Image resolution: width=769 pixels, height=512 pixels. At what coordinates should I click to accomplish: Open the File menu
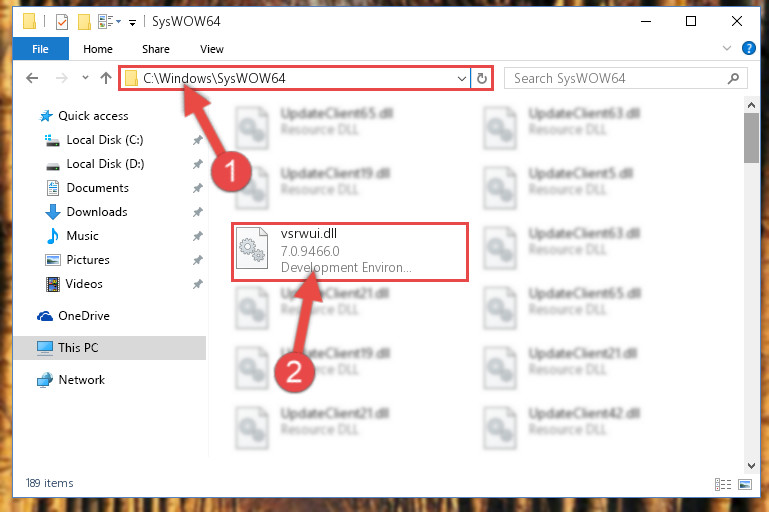coord(40,49)
